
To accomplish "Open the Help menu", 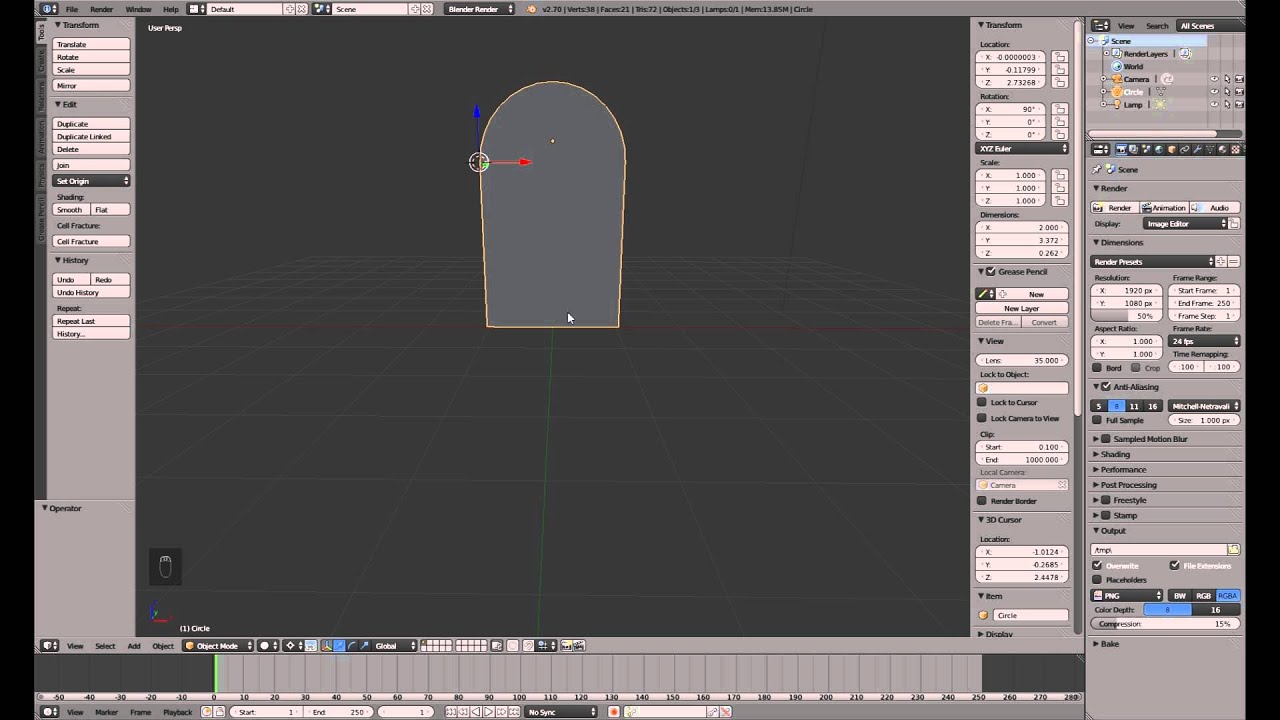I will [x=170, y=9].
